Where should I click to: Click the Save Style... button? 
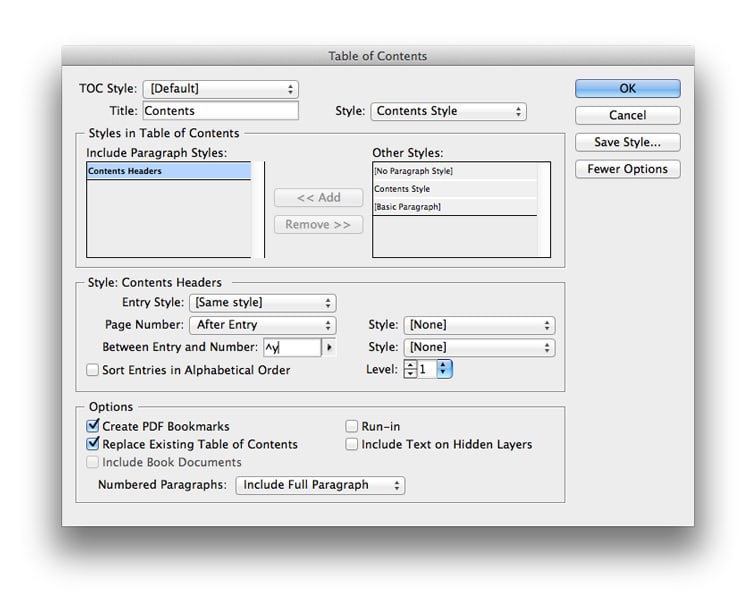[x=628, y=142]
